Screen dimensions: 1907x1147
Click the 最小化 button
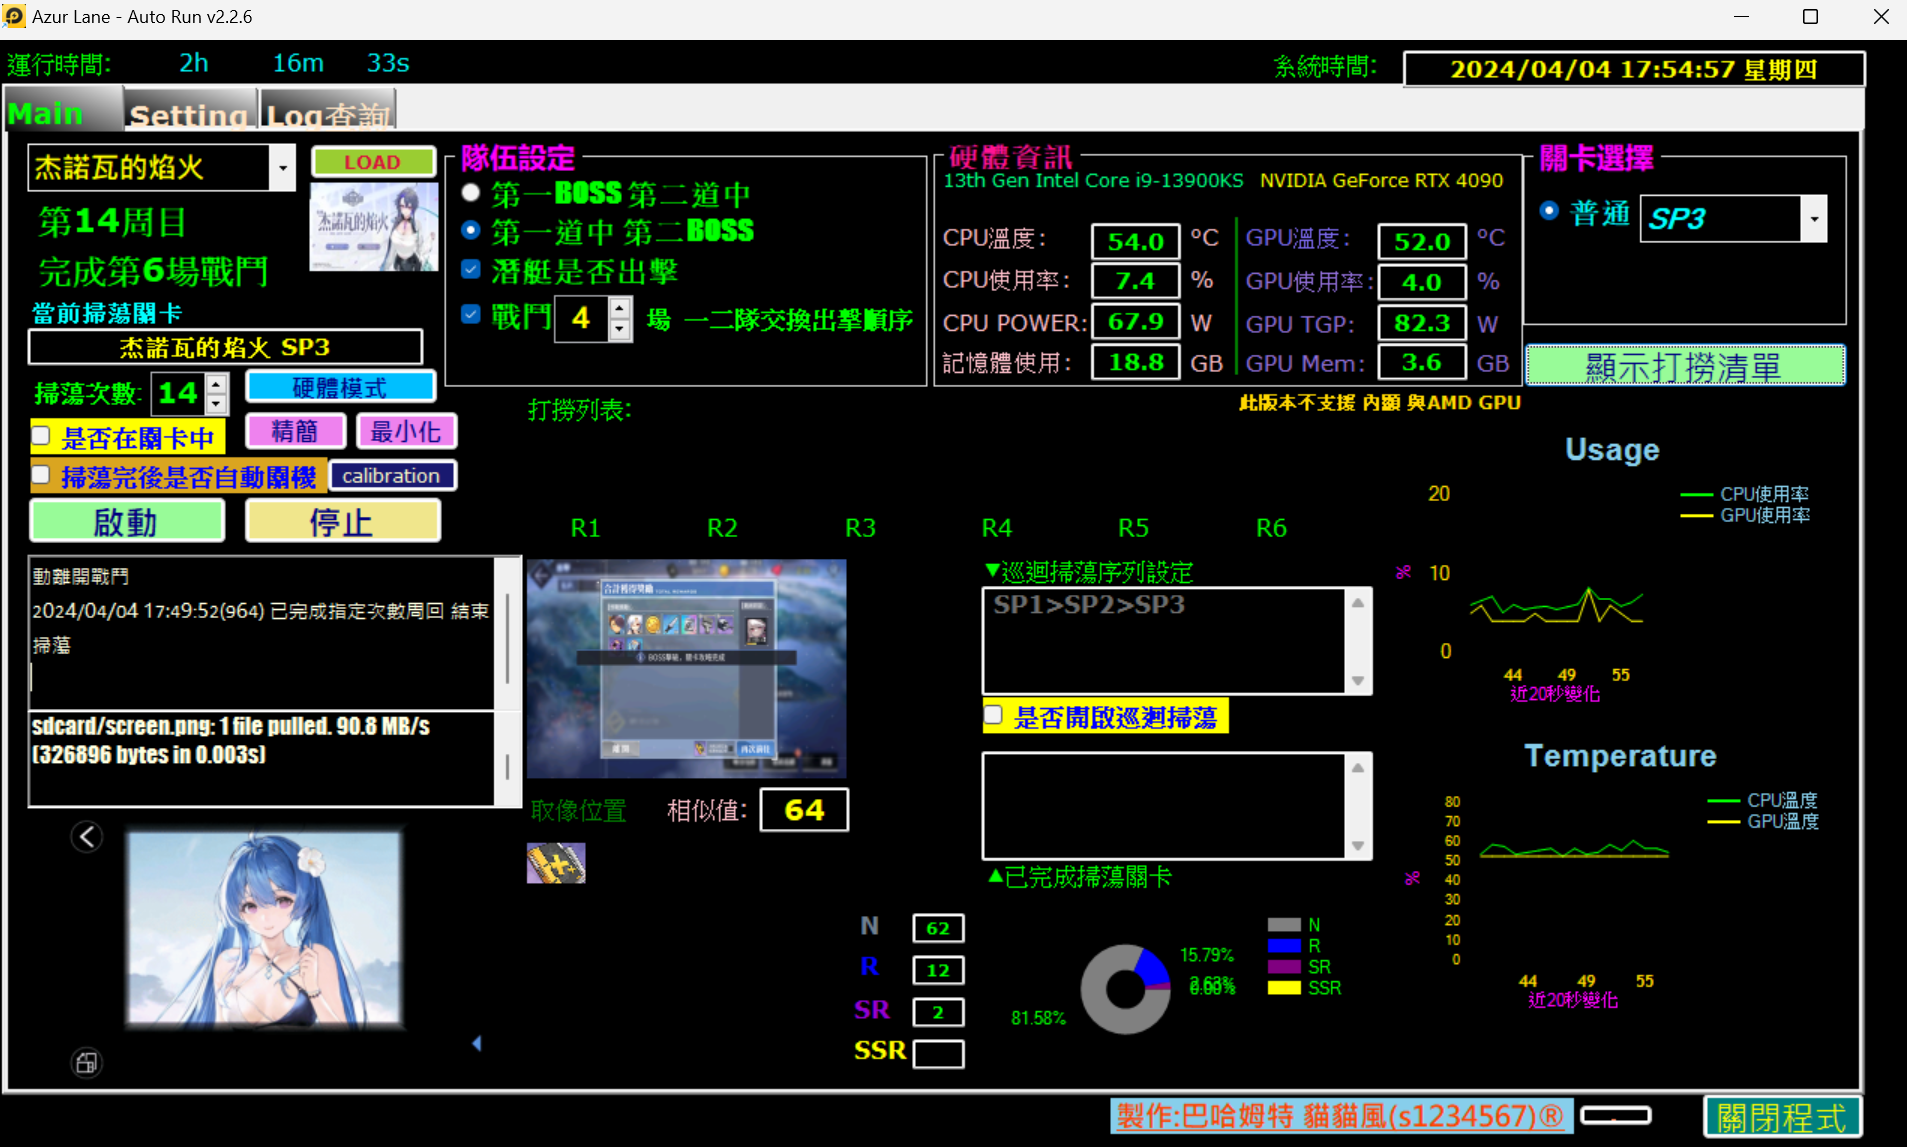coord(406,431)
